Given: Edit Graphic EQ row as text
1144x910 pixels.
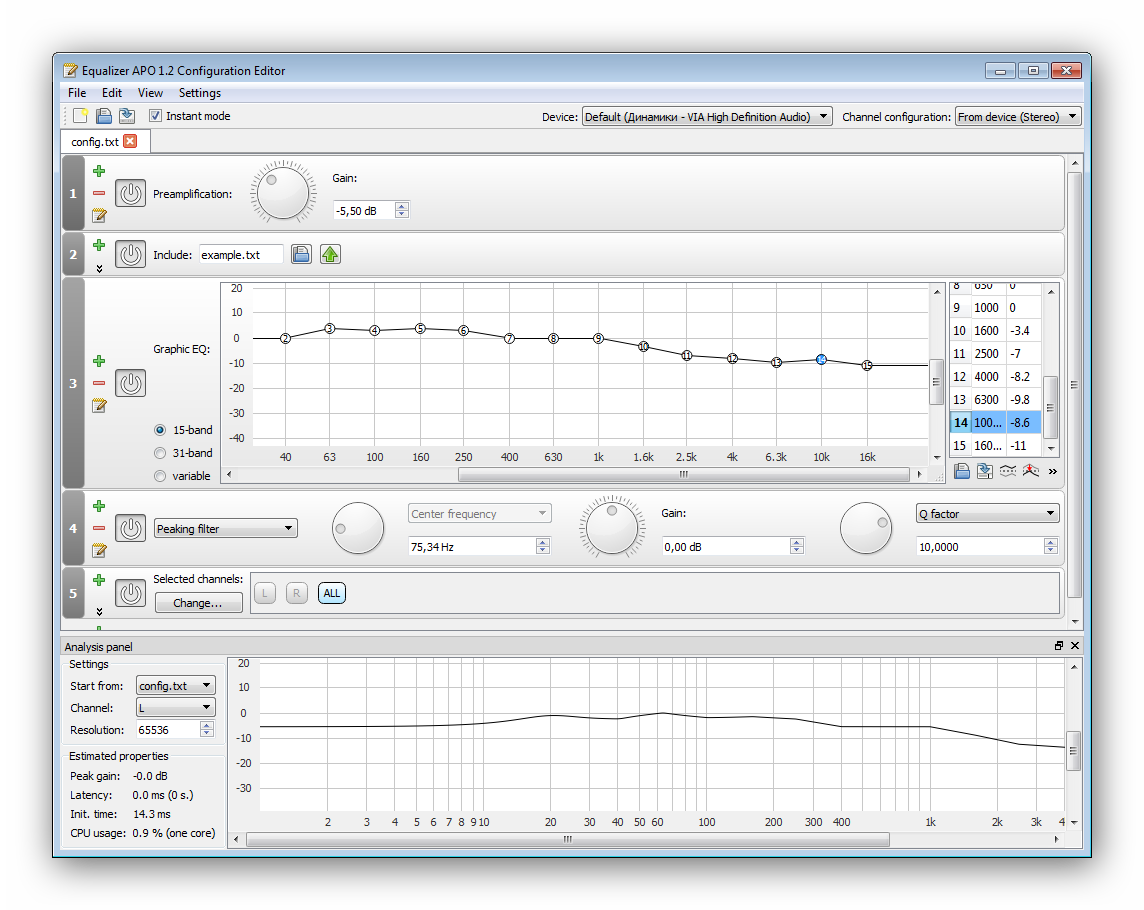Looking at the screenshot, I should (x=99, y=405).
